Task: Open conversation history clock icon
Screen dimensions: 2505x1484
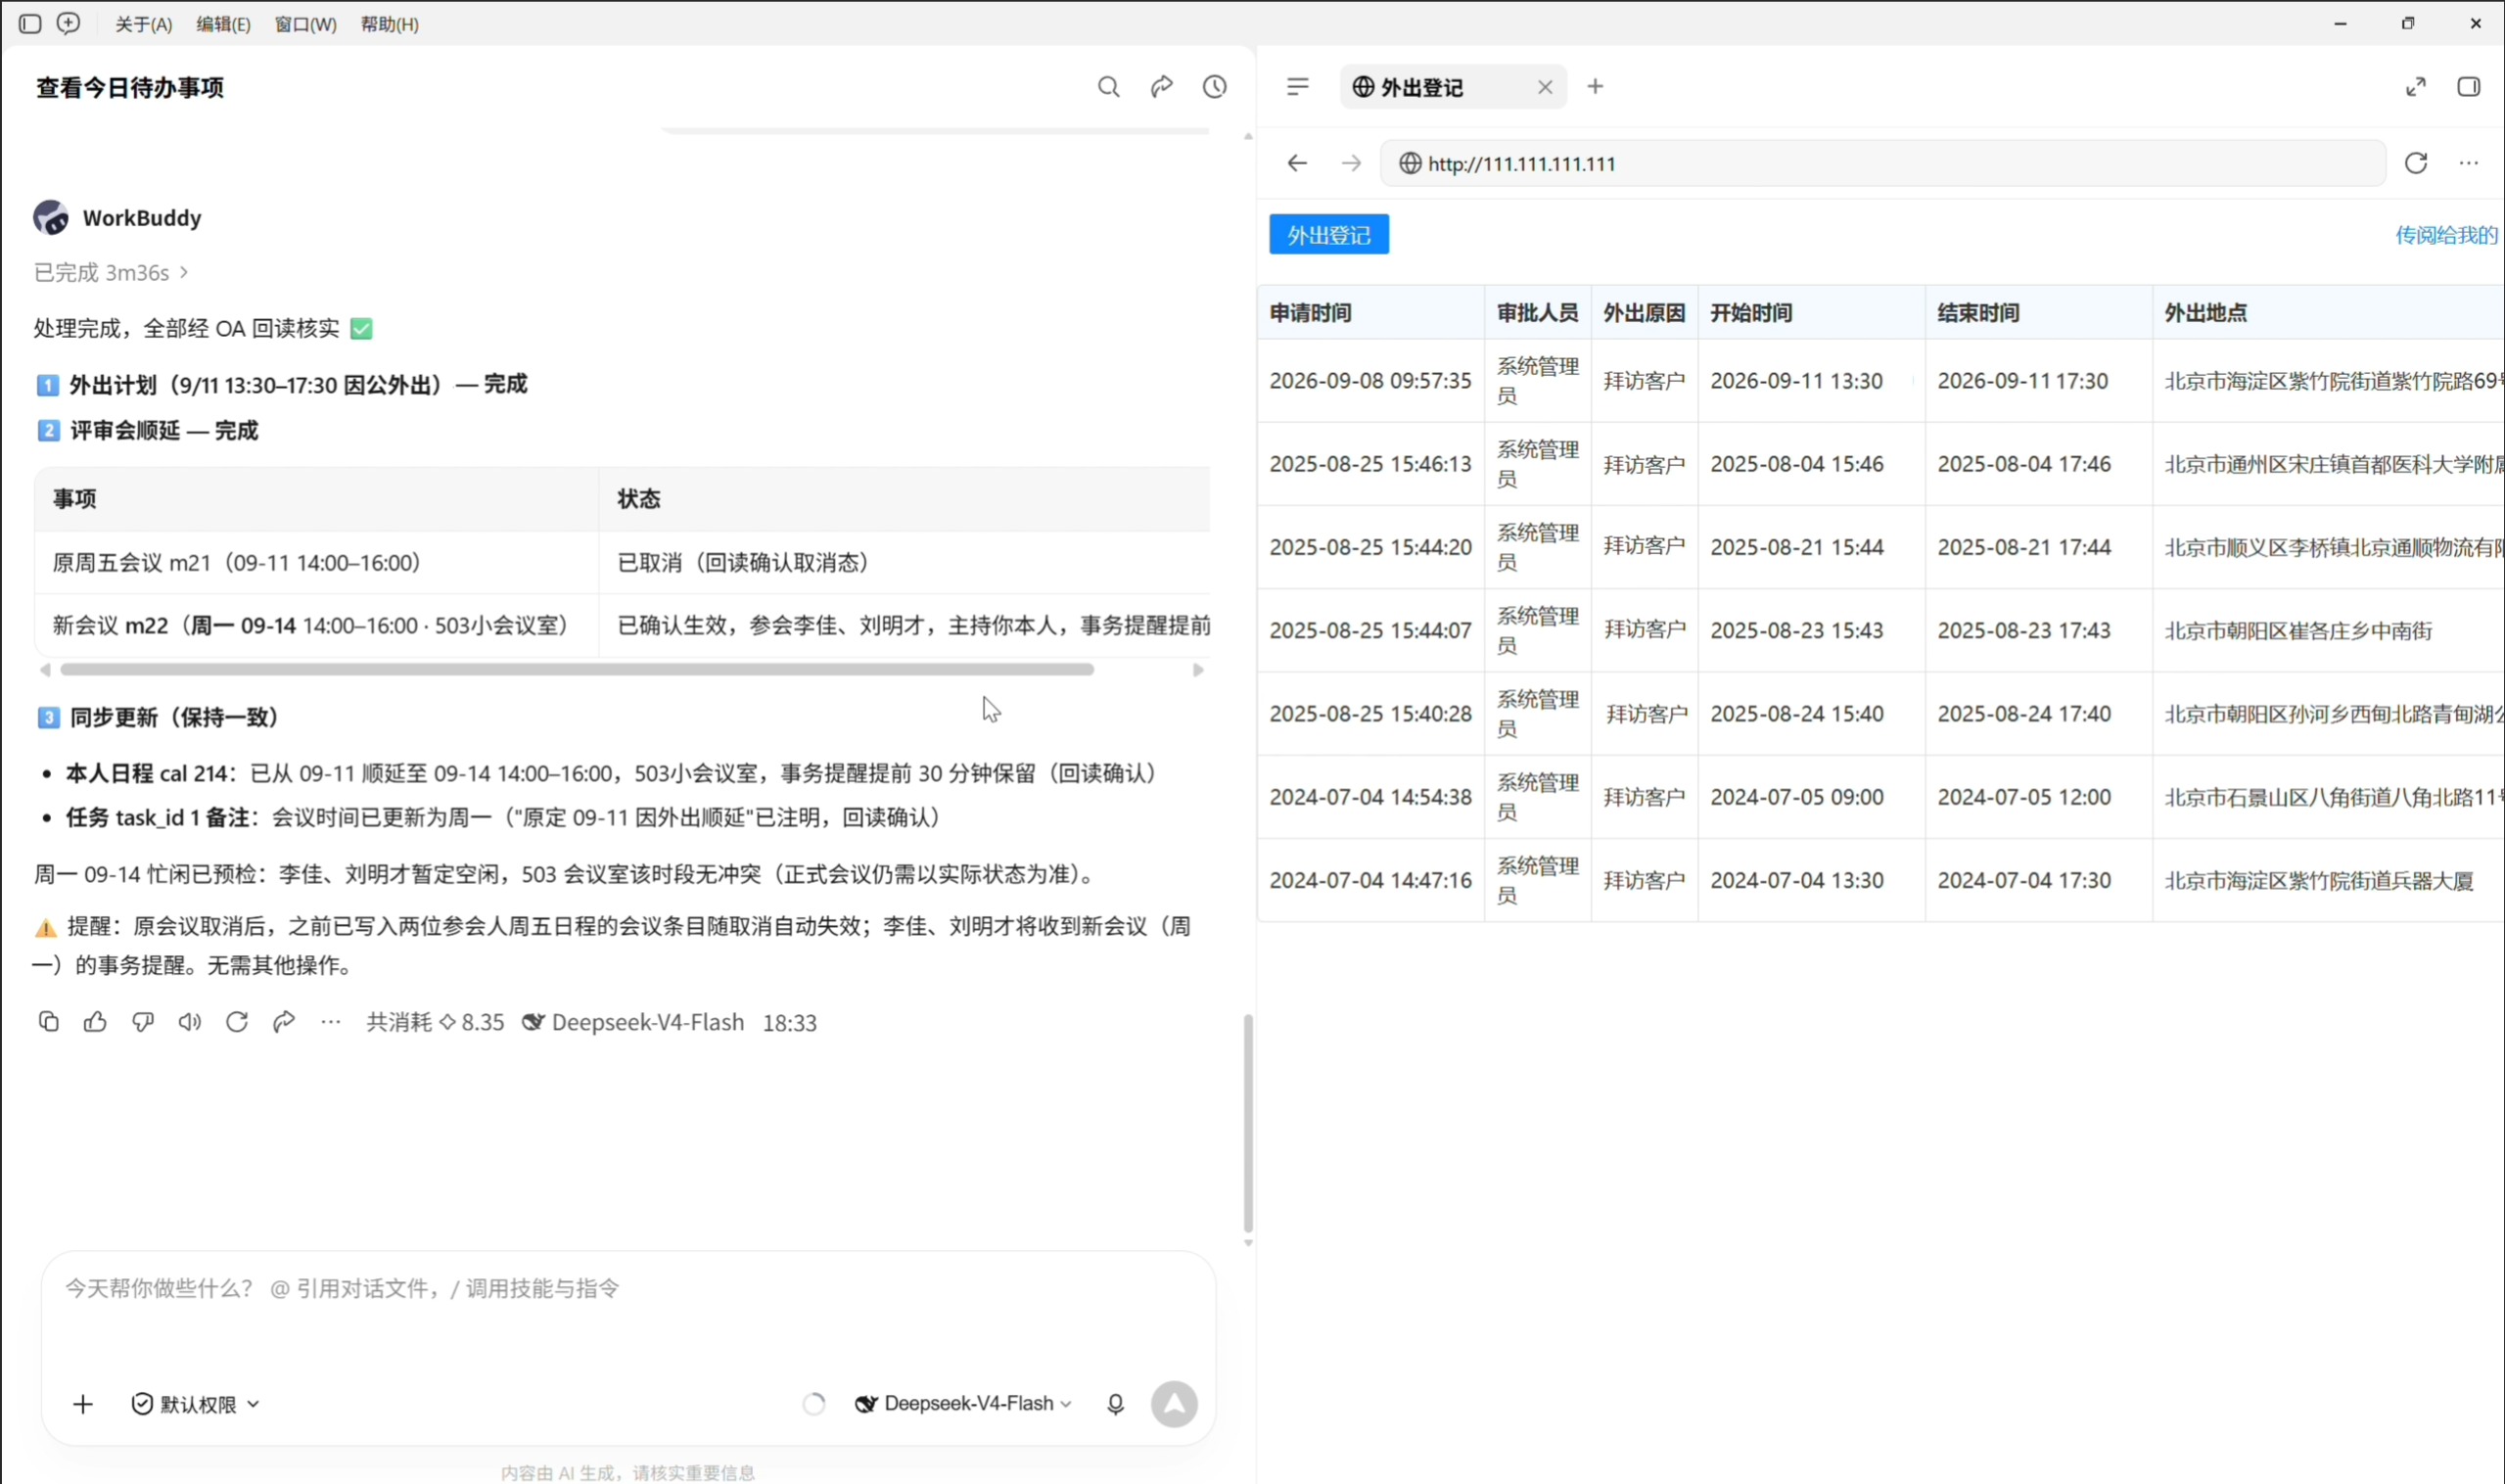Action: [x=1214, y=87]
